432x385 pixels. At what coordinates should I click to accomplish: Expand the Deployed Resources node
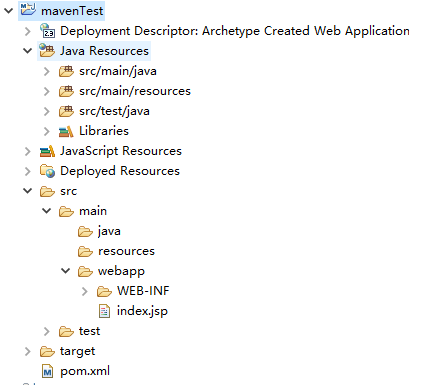click(x=28, y=171)
